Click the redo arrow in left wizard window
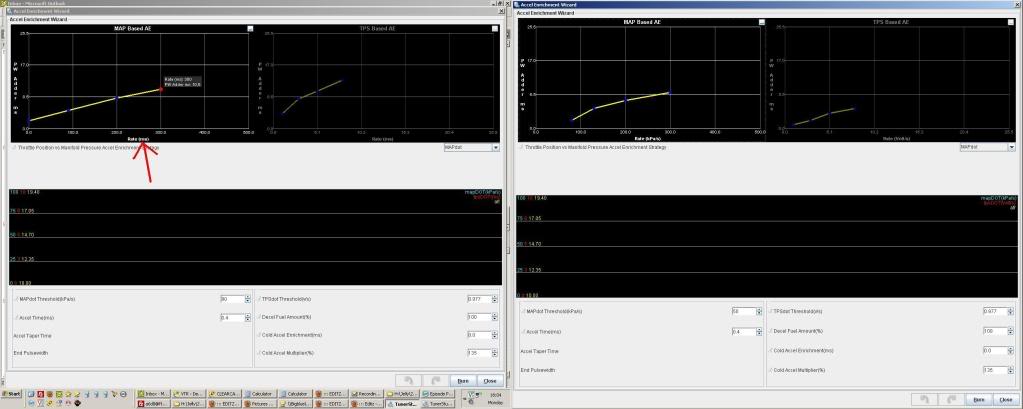 tap(435, 380)
